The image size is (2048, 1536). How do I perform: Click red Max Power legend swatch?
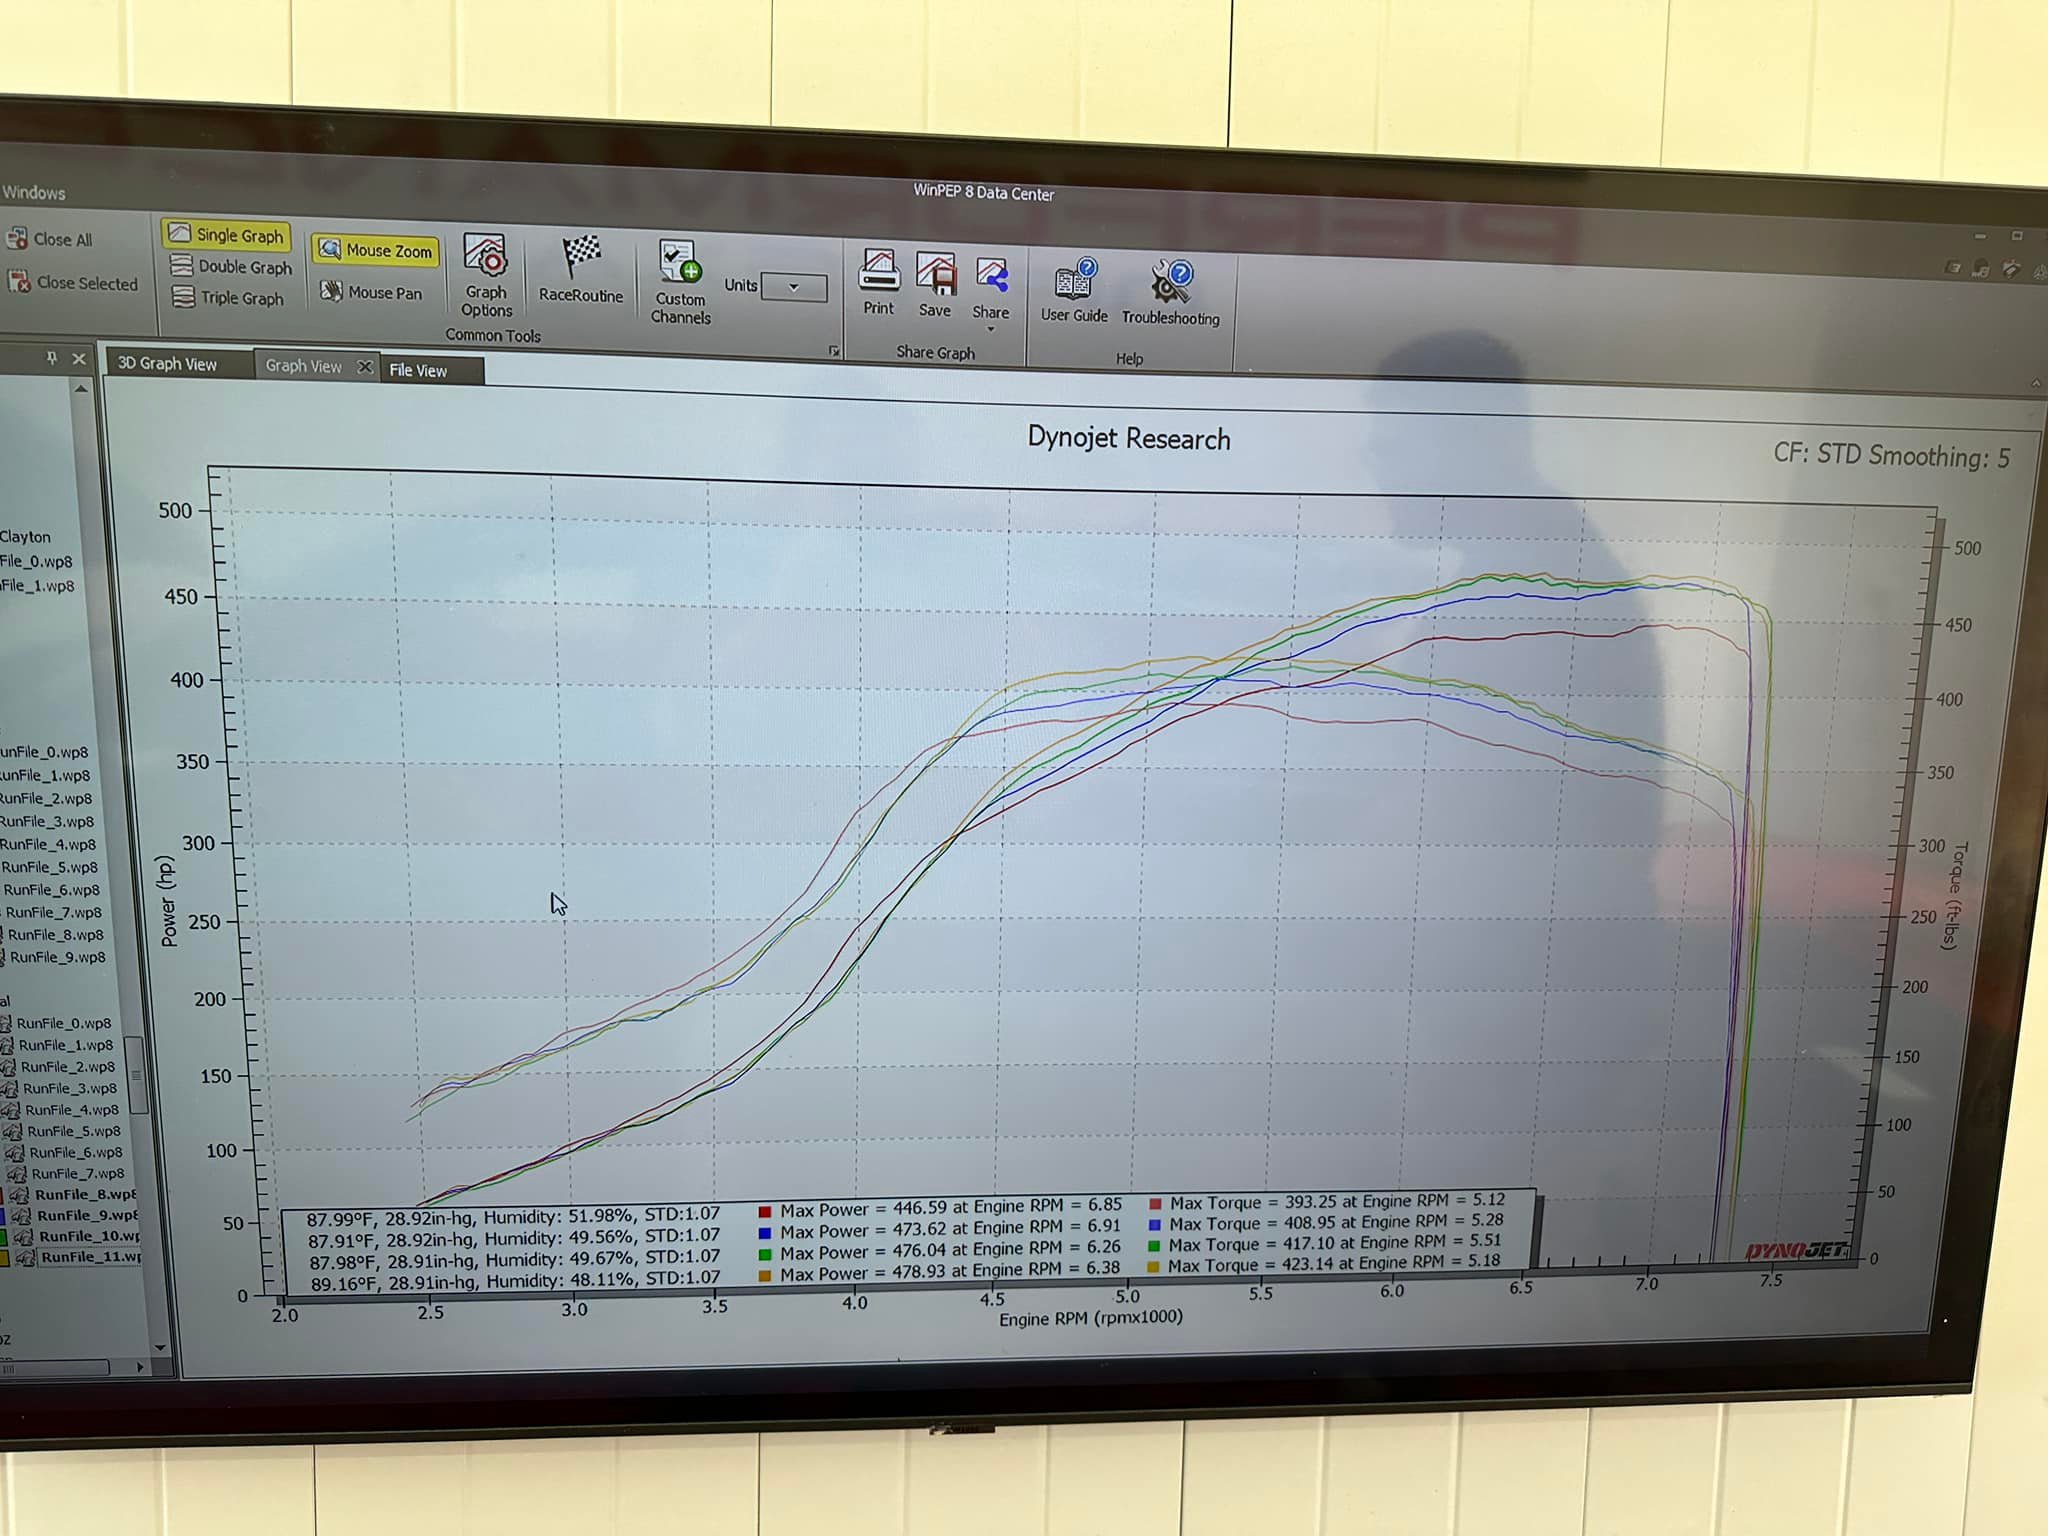pyautogui.click(x=764, y=1211)
